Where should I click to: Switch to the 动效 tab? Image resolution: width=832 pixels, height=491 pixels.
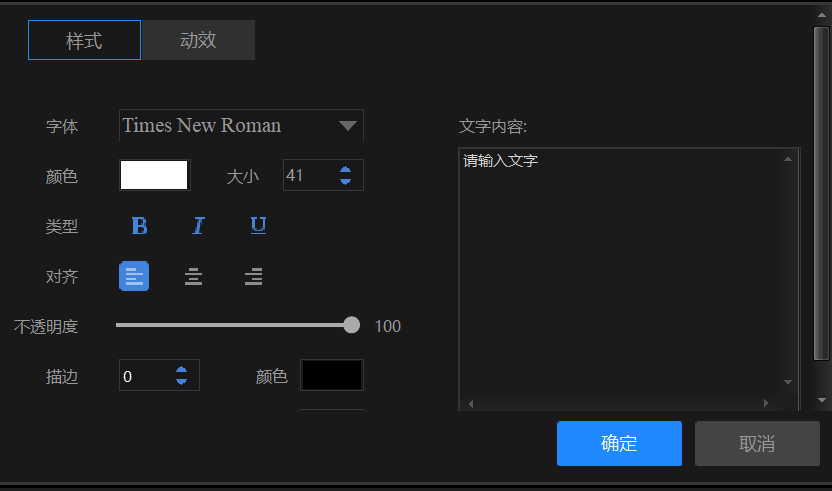[198, 41]
